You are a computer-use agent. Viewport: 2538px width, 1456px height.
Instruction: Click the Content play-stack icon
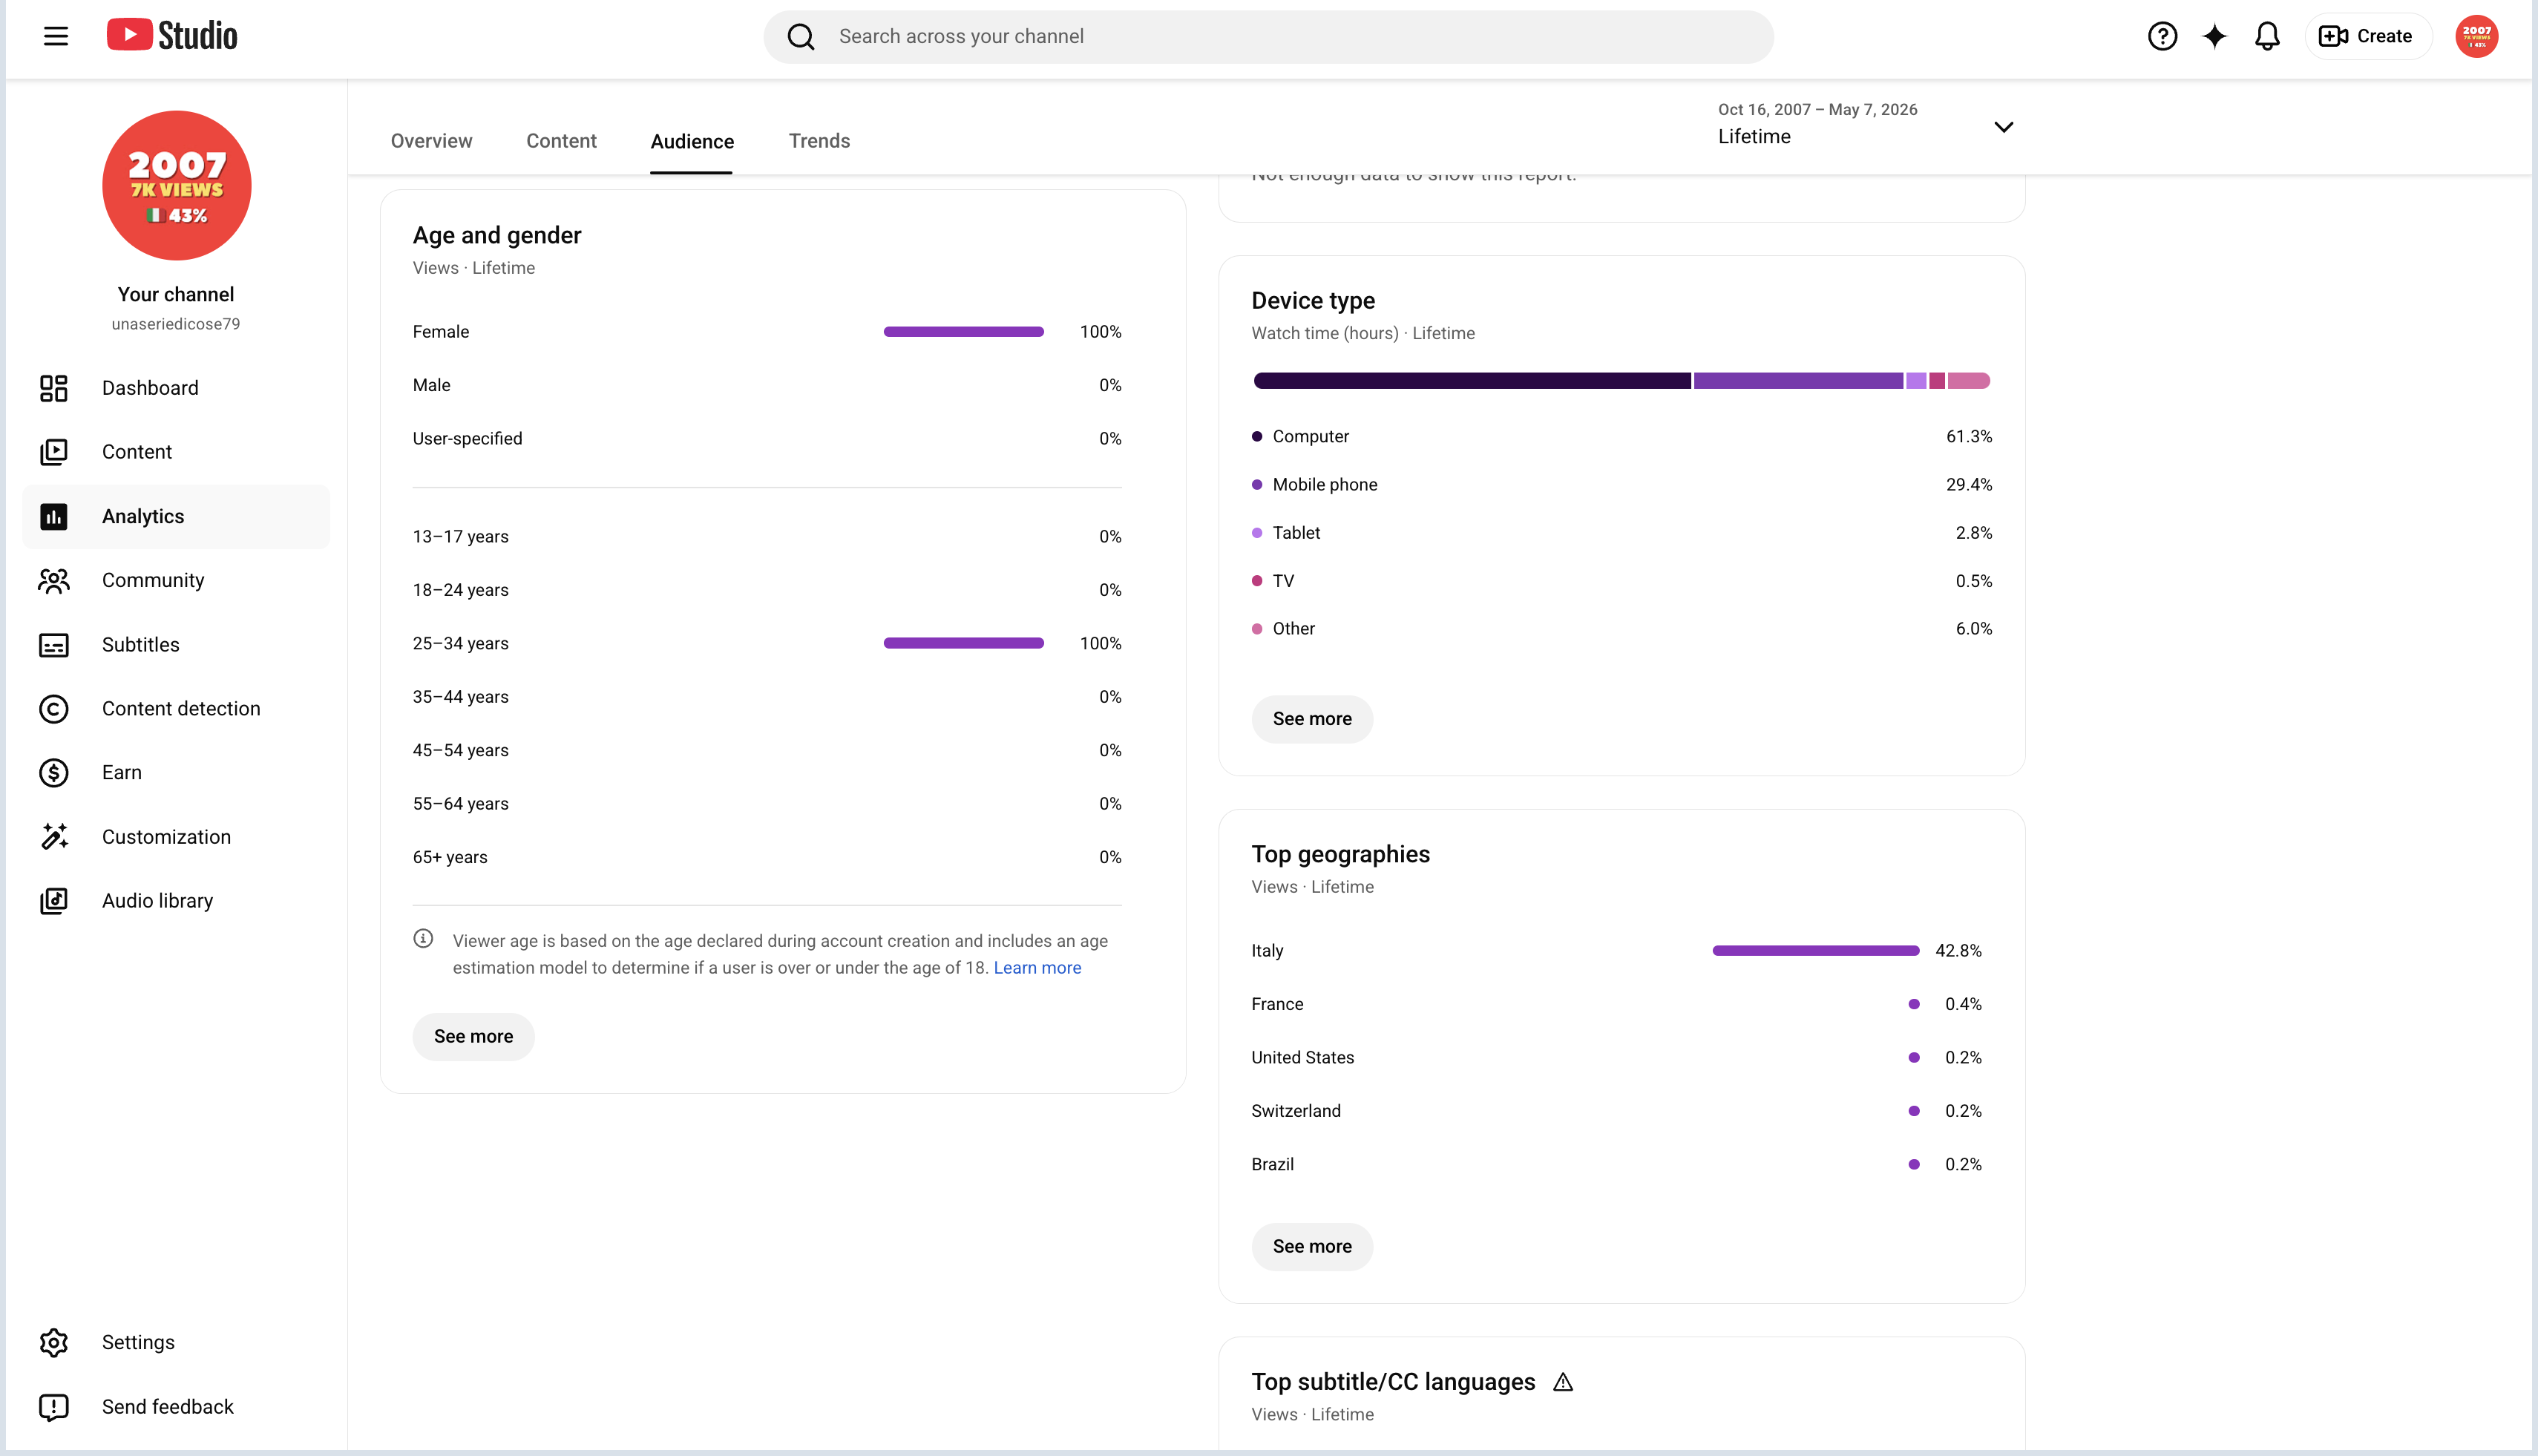[54, 452]
